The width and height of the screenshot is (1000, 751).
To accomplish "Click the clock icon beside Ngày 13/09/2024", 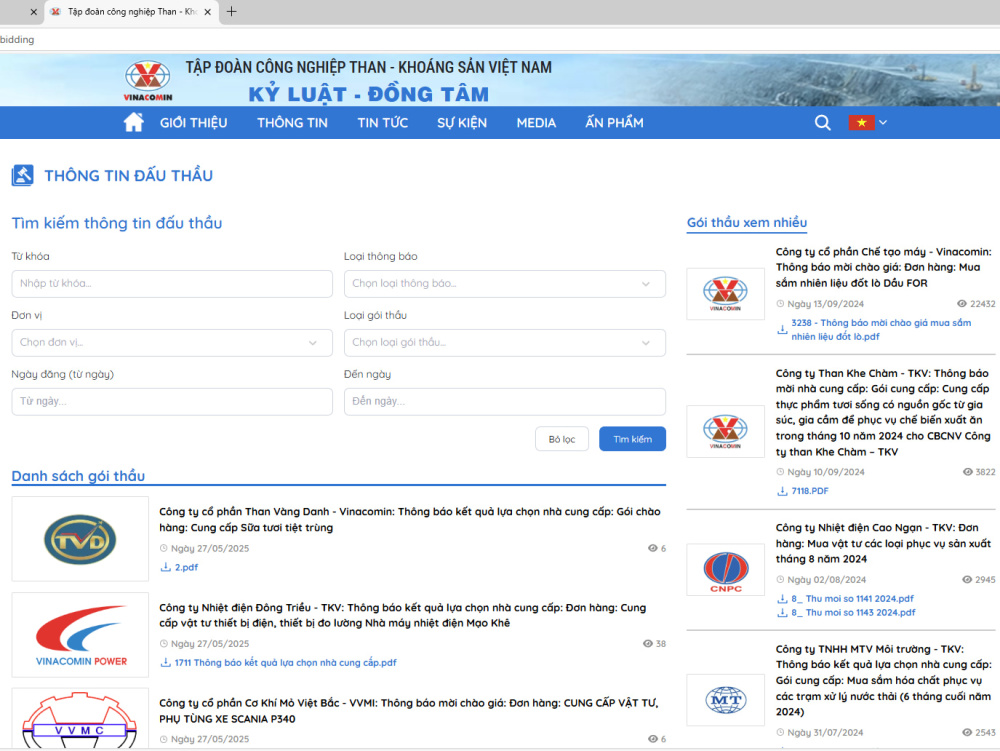I will click(780, 304).
